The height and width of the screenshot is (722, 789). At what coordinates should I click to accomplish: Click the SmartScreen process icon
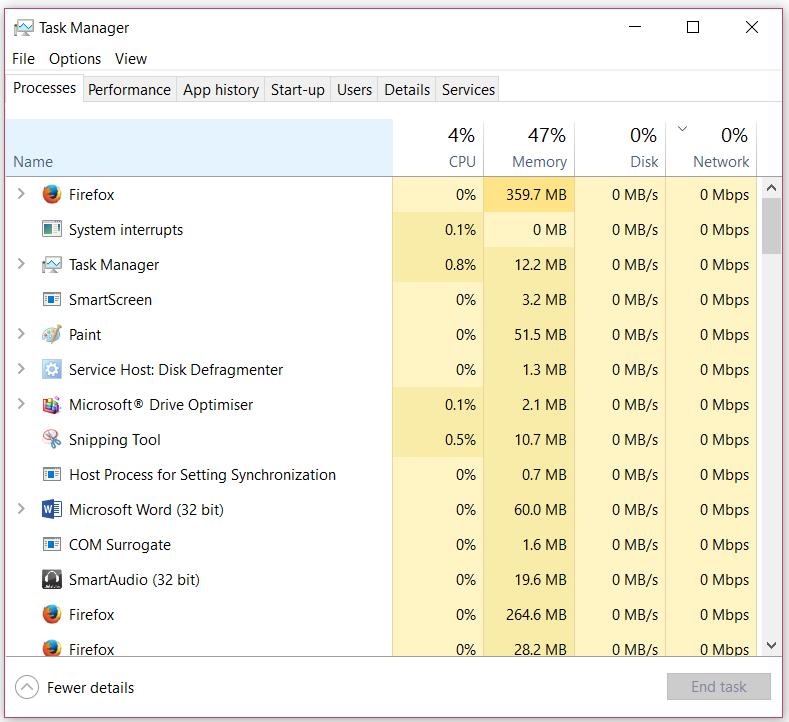tap(52, 299)
